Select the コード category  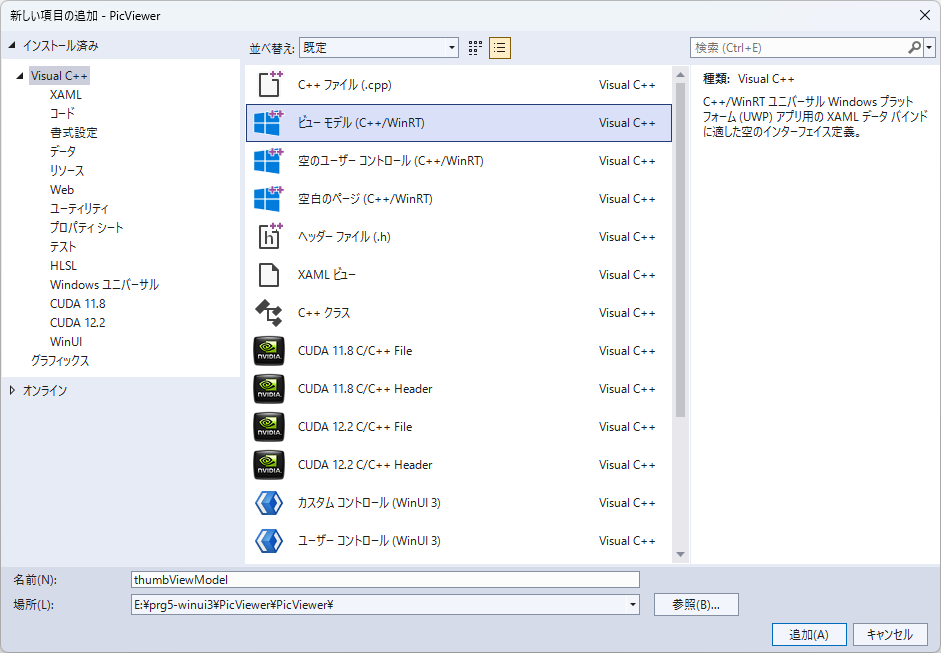[62, 113]
